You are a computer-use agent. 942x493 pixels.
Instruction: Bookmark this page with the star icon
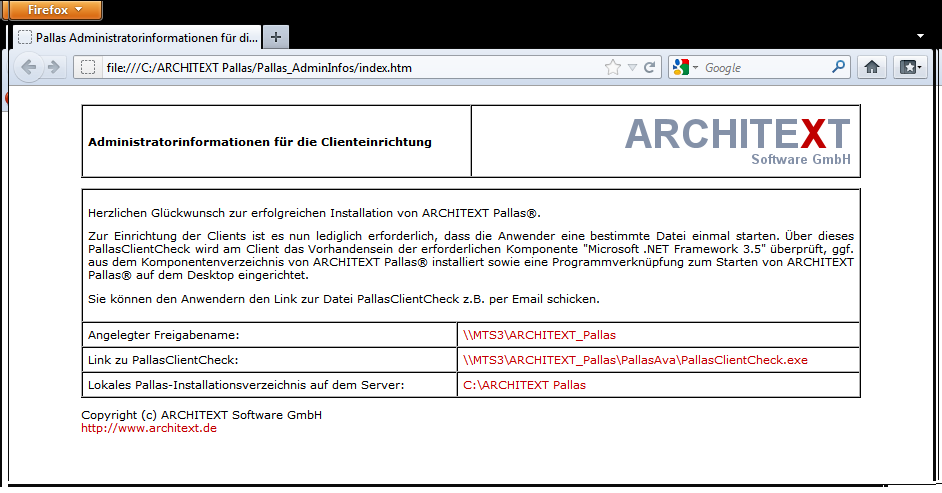point(613,67)
